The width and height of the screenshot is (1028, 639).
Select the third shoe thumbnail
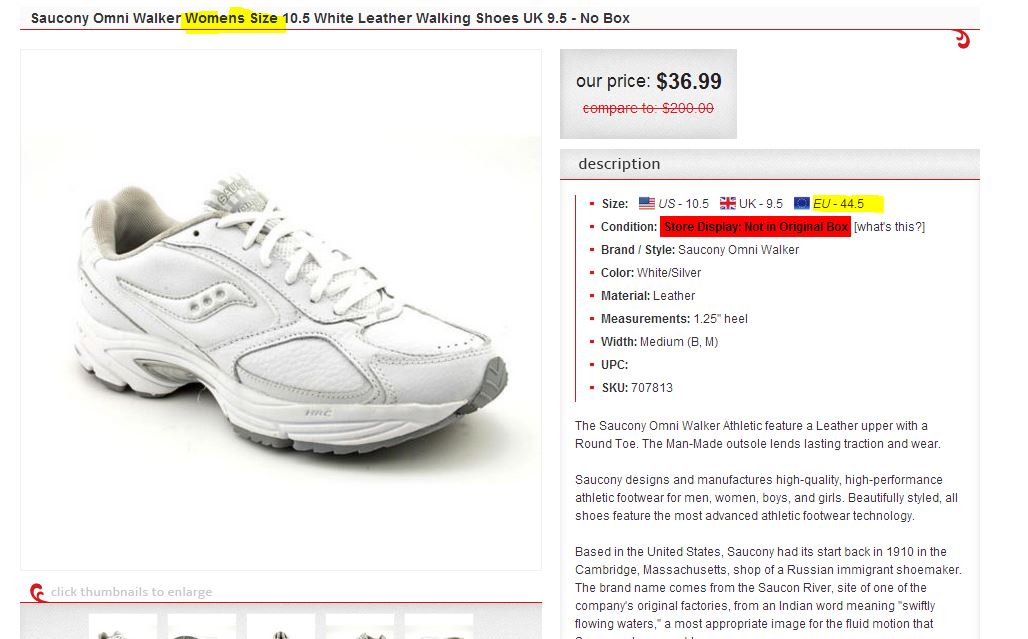[281, 628]
